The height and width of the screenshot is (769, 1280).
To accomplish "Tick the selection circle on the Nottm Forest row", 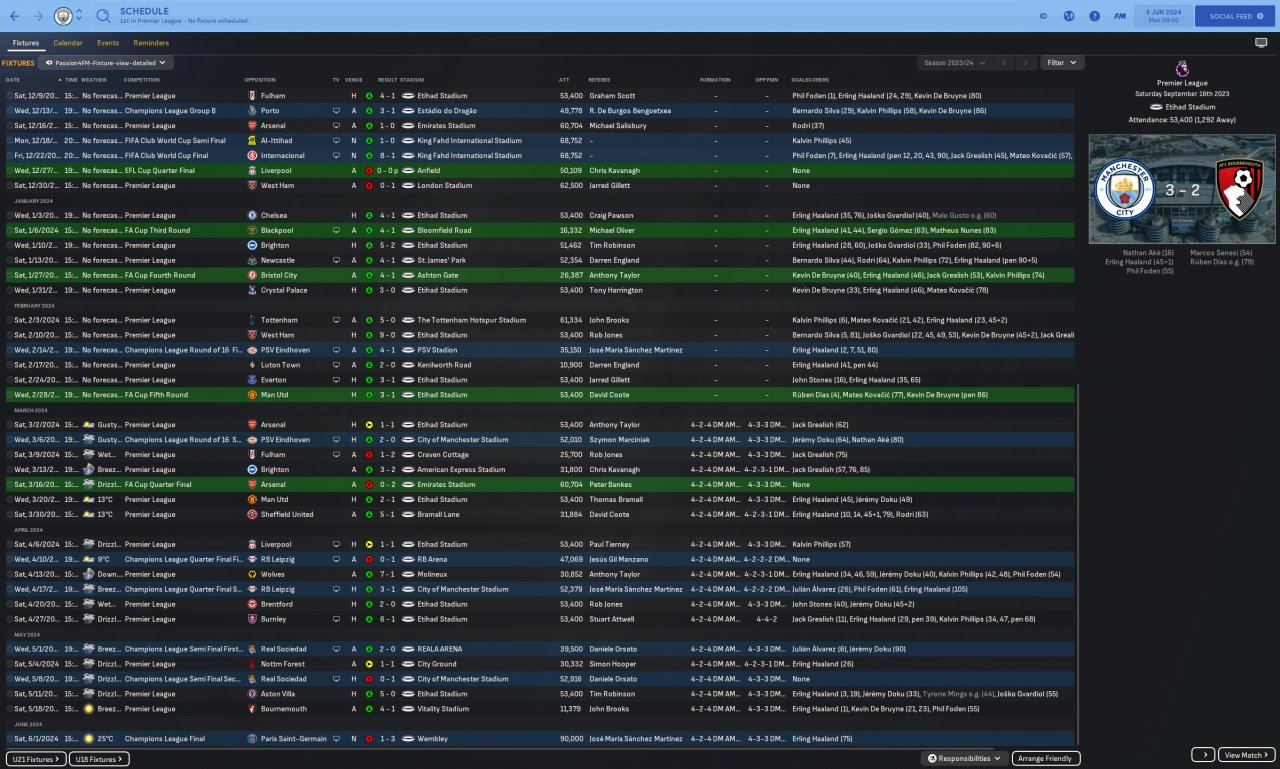I will point(9,664).
